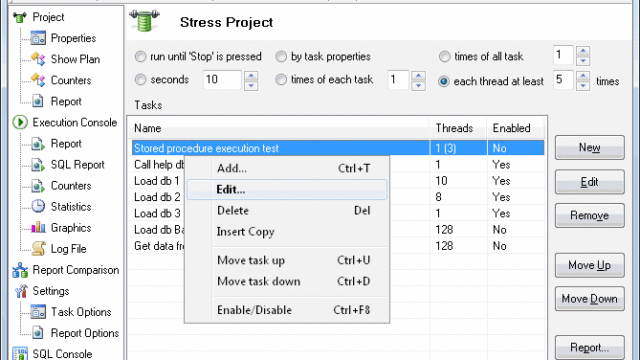
Task: Select the Stored procedure execution test row
Action: coord(338,148)
